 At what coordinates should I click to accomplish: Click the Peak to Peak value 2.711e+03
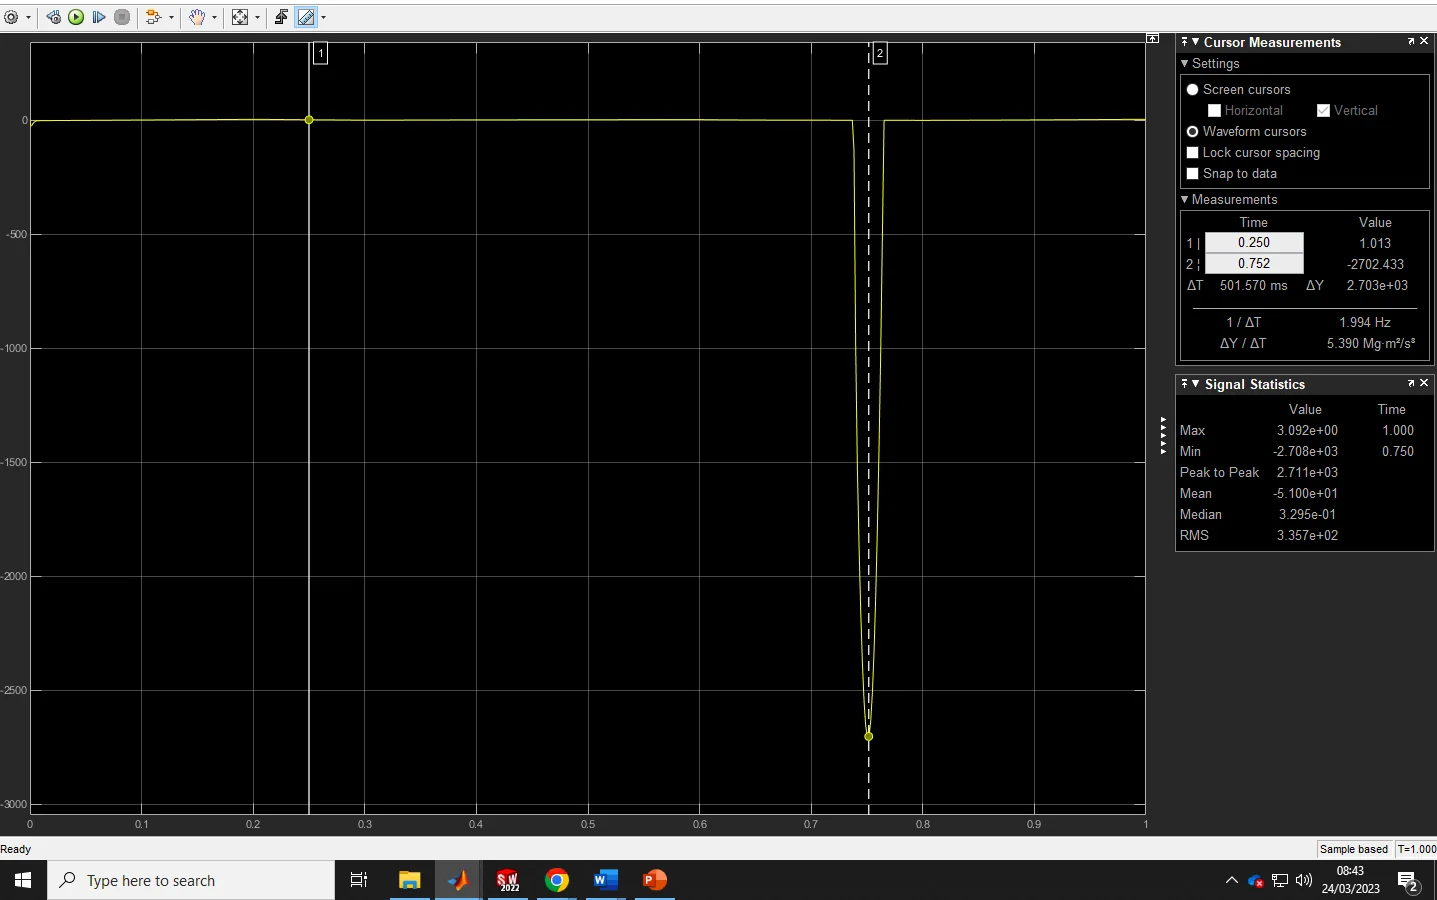pos(1307,472)
